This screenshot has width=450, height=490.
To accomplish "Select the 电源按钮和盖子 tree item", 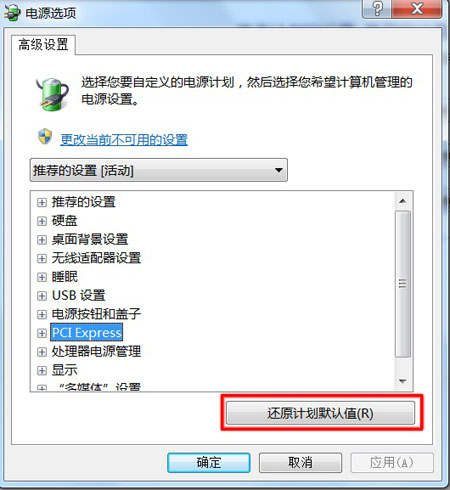I will [96, 314].
